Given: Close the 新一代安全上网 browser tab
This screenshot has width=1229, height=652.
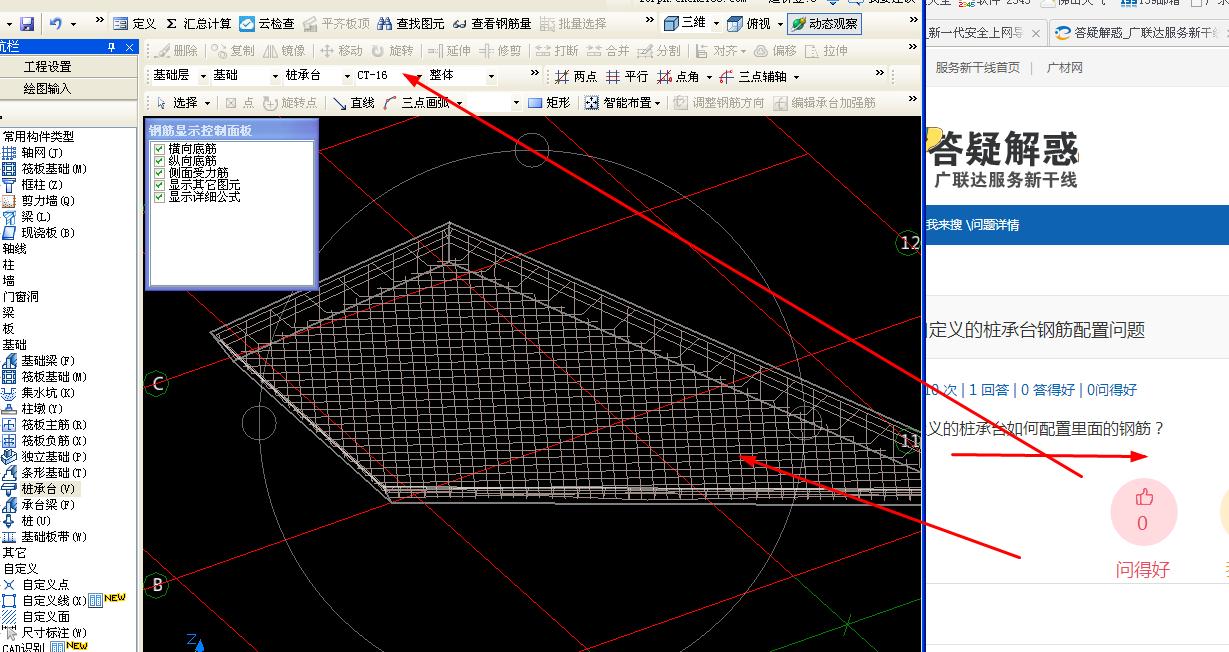Looking at the screenshot, I should [x=1035, y=33].
